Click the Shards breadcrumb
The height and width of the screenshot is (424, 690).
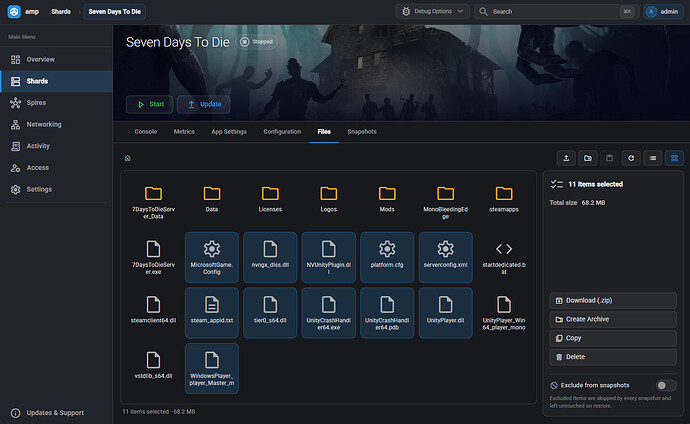tap(61, 11)
